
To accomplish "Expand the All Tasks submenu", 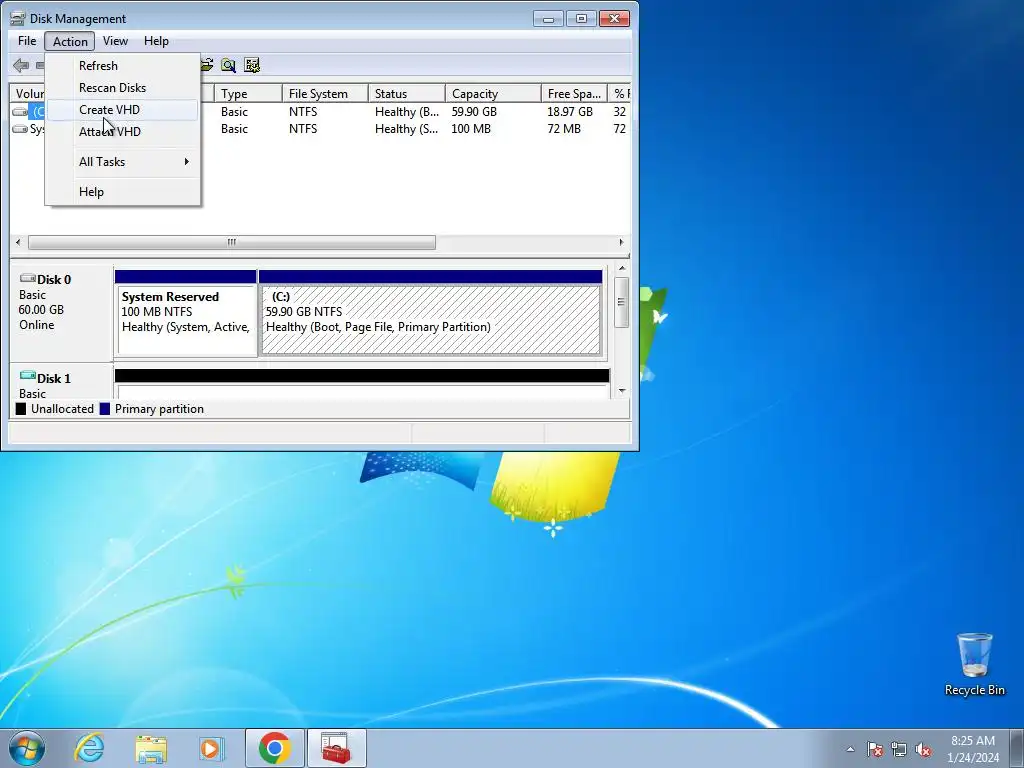I will coord(123,161).
